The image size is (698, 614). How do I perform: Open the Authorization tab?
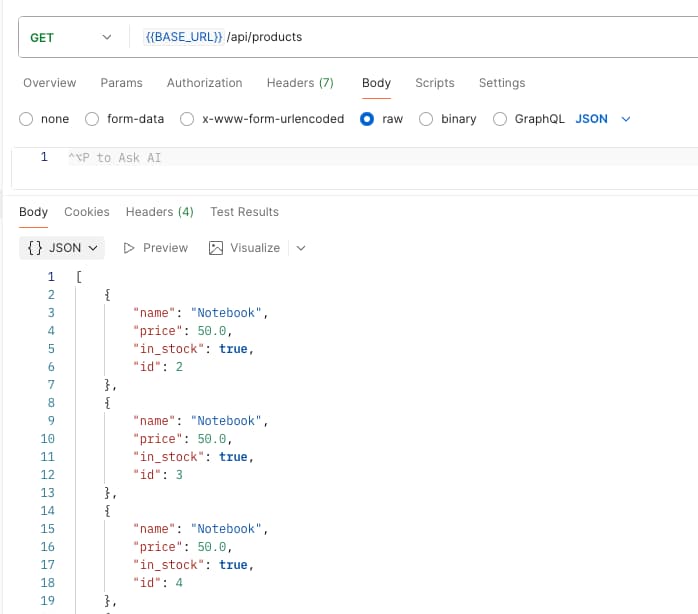[204, 83]
